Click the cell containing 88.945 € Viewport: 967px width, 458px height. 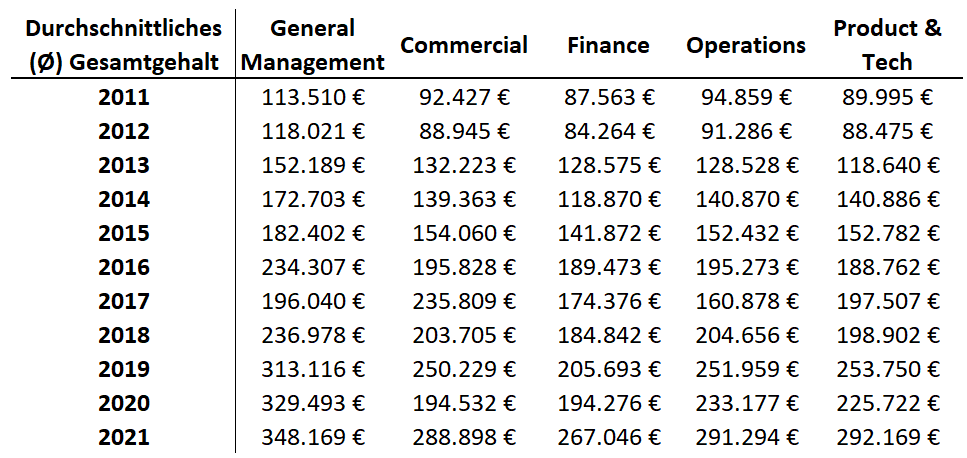(x=464, y=132)
